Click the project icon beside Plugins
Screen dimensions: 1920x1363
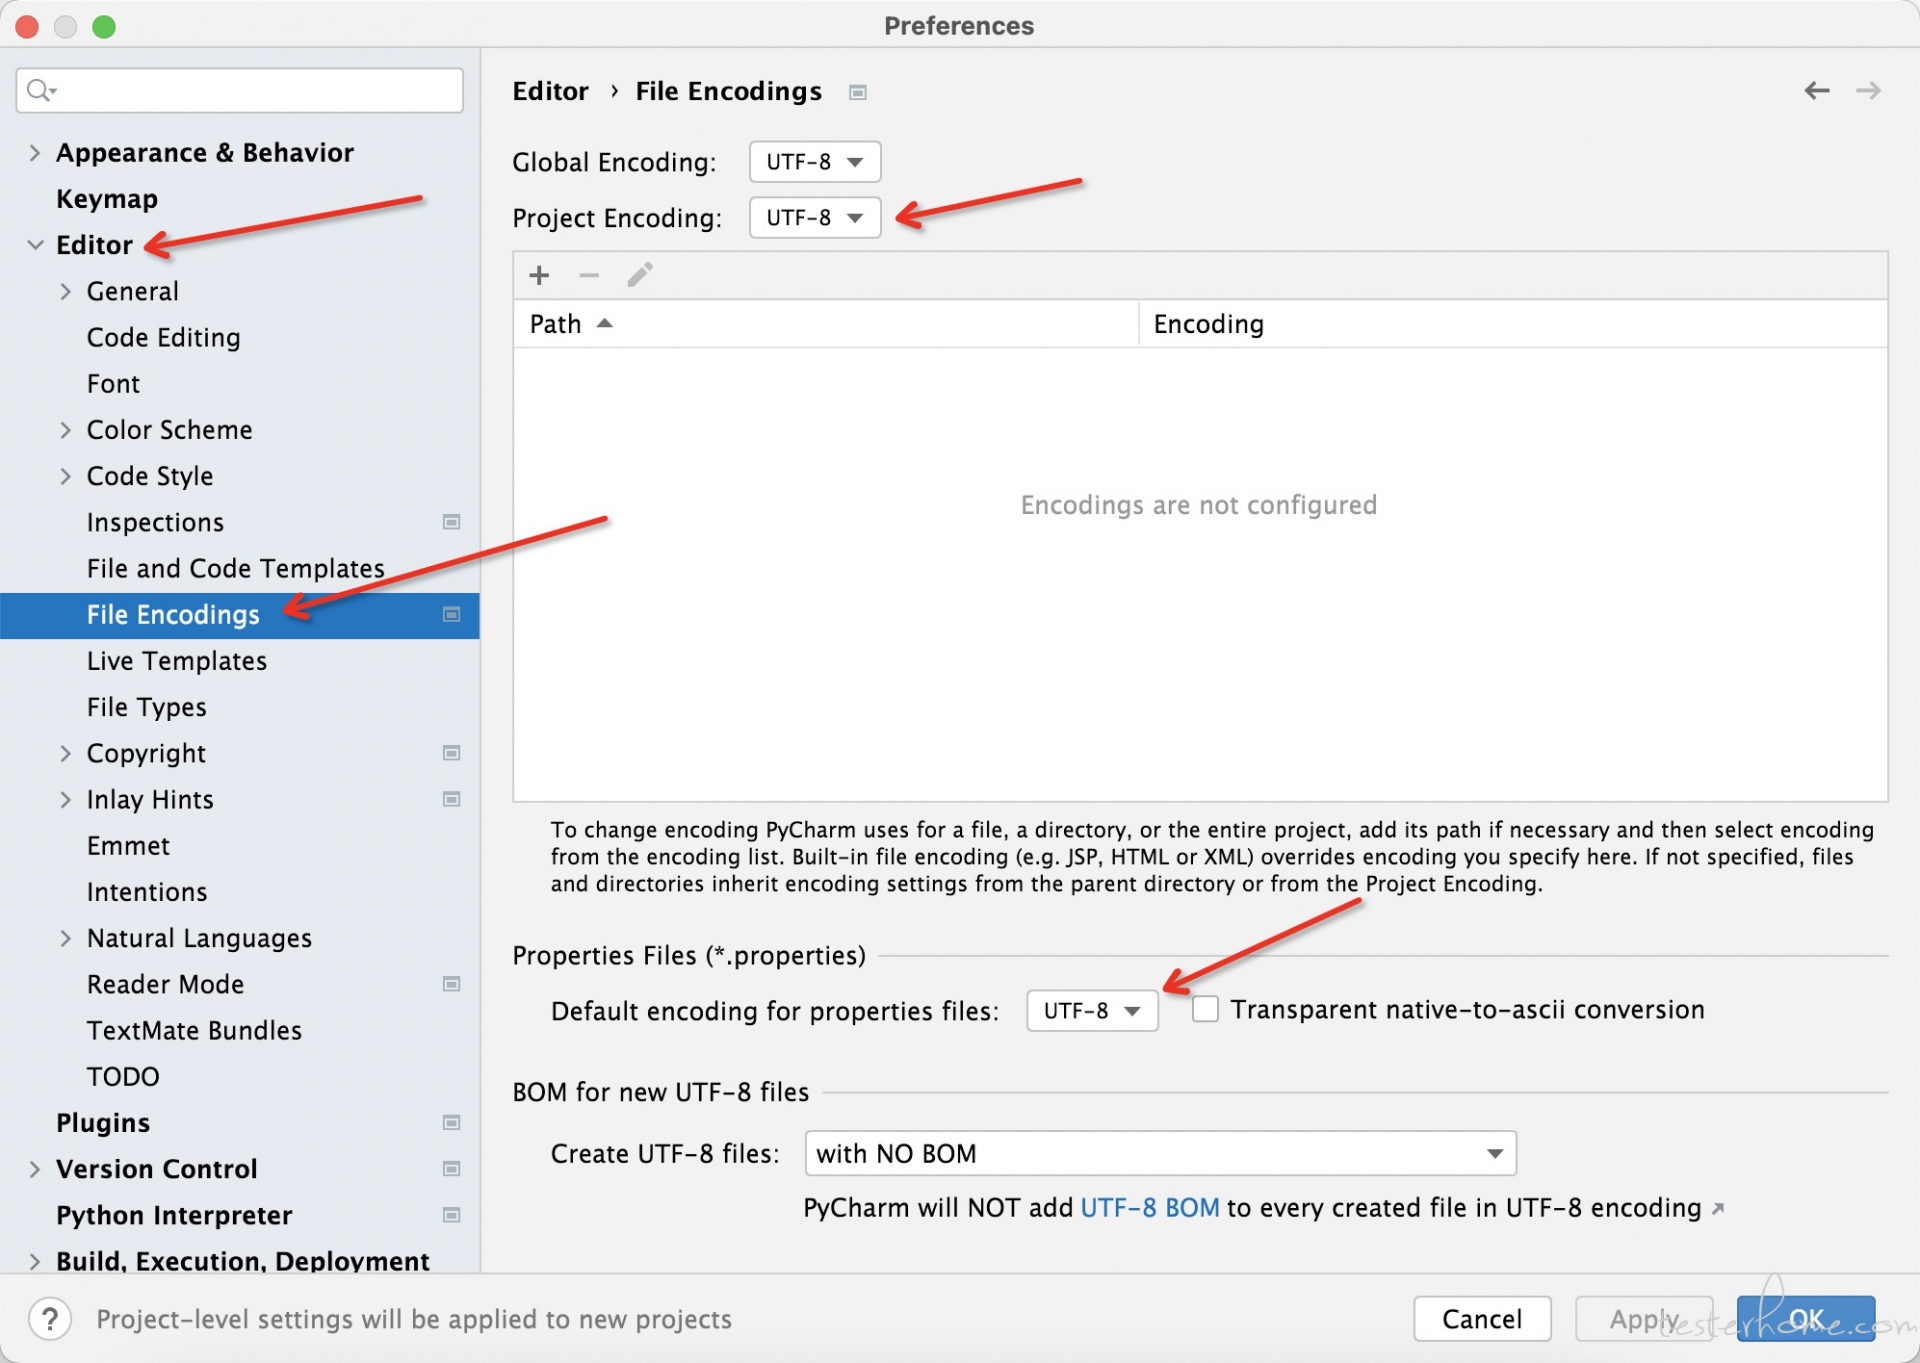pos(451,1123)
